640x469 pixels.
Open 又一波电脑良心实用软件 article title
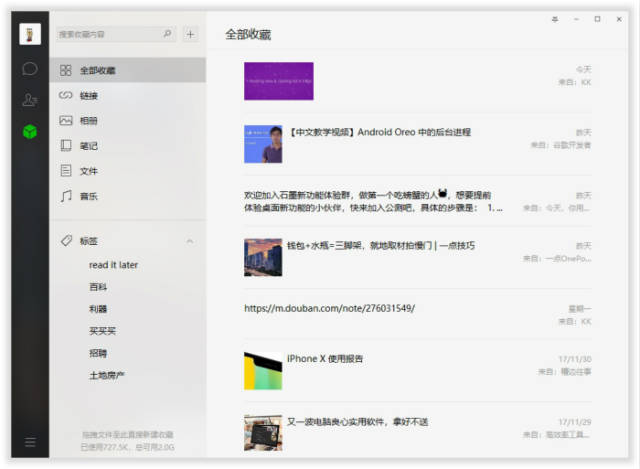coord(358,422)
